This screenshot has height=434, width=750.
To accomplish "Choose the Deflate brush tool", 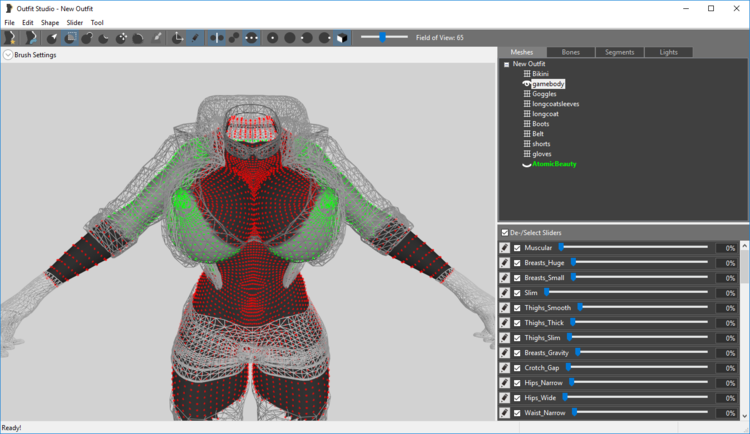I will pos(104,38).
